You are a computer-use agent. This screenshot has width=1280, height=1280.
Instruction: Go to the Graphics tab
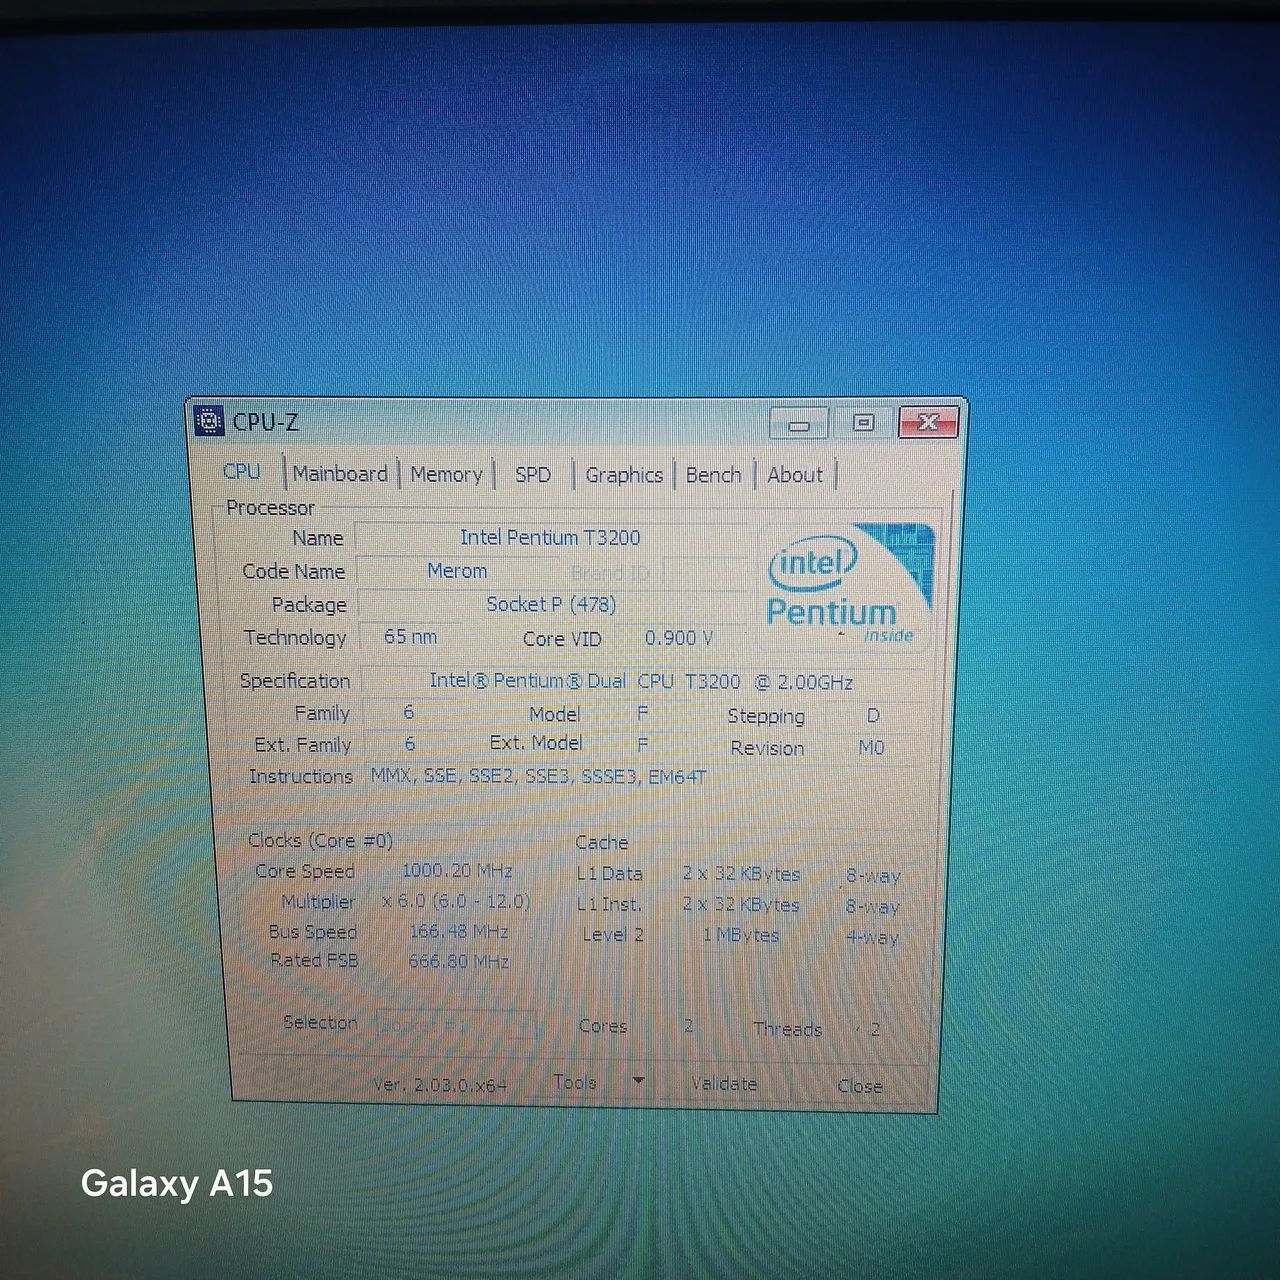pyautogui.click(x=624, y=475)
